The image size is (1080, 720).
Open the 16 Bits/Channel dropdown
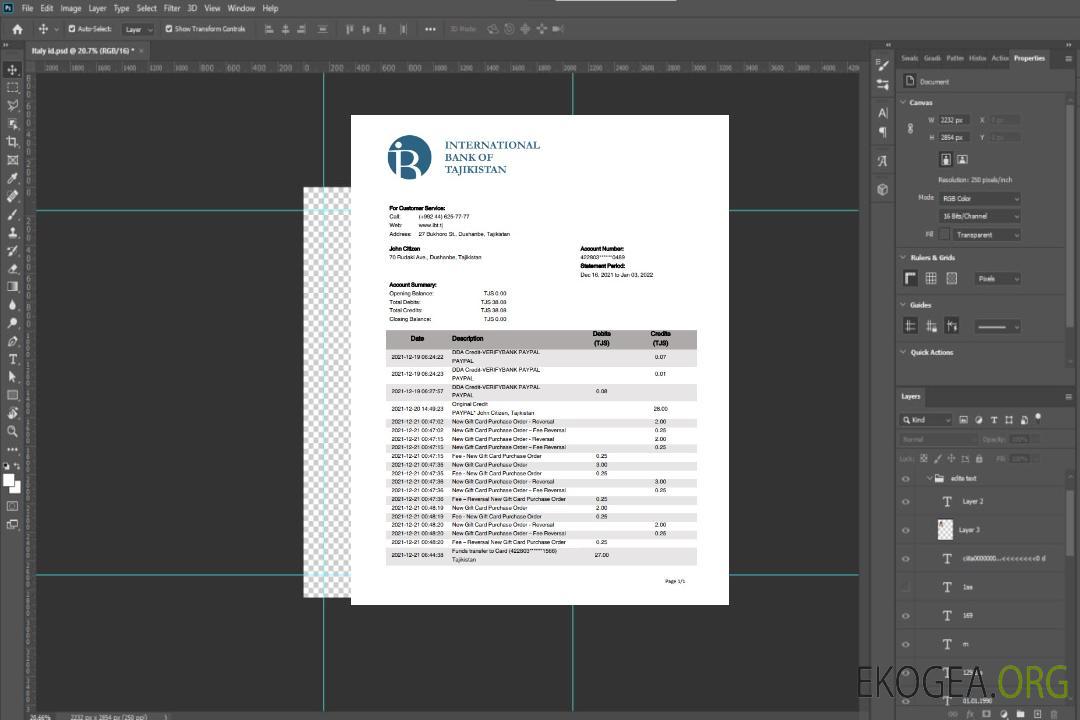(x=980, y=216)
